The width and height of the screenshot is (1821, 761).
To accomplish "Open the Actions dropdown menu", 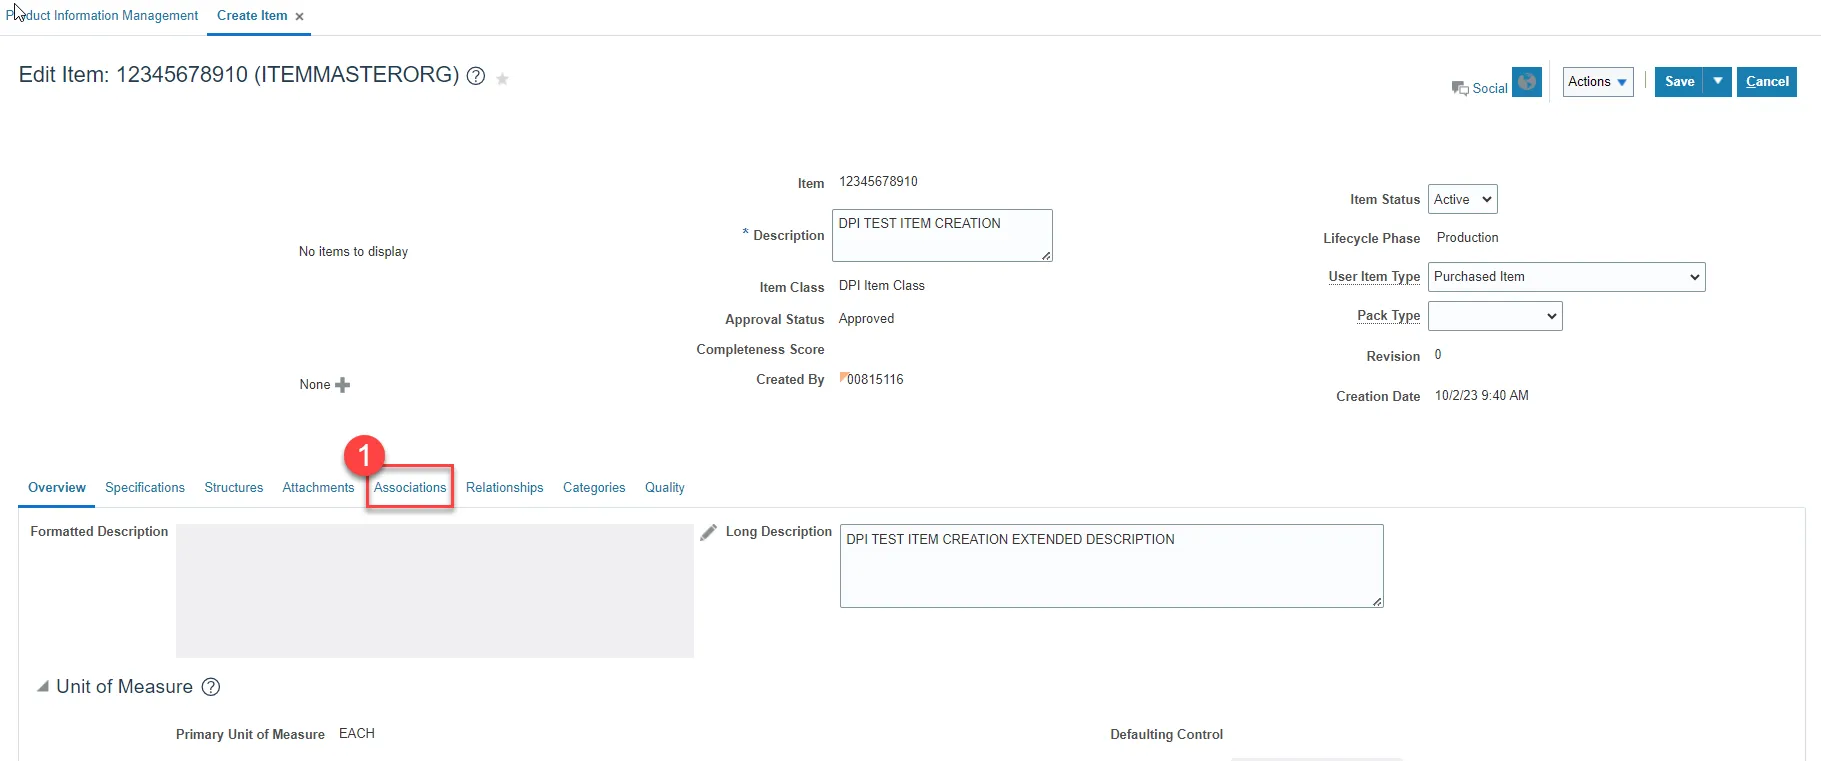I will pos(1598,82).
